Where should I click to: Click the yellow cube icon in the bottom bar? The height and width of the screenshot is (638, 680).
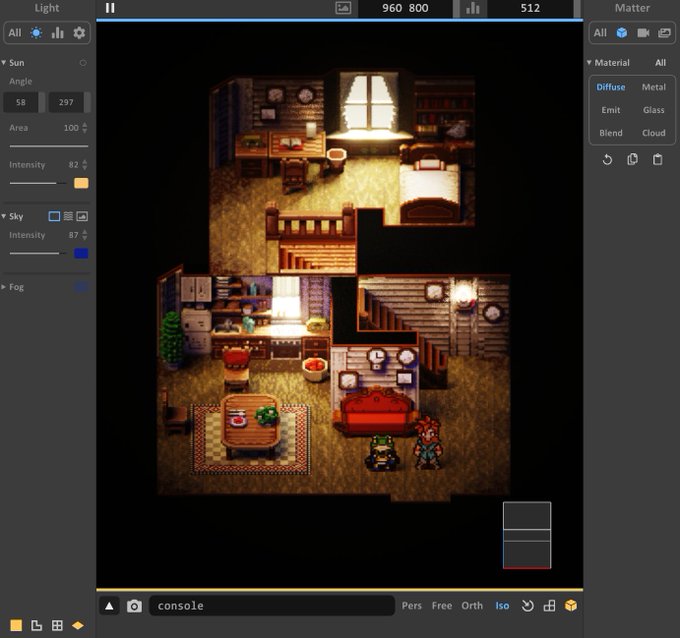[x=571, y=605]
